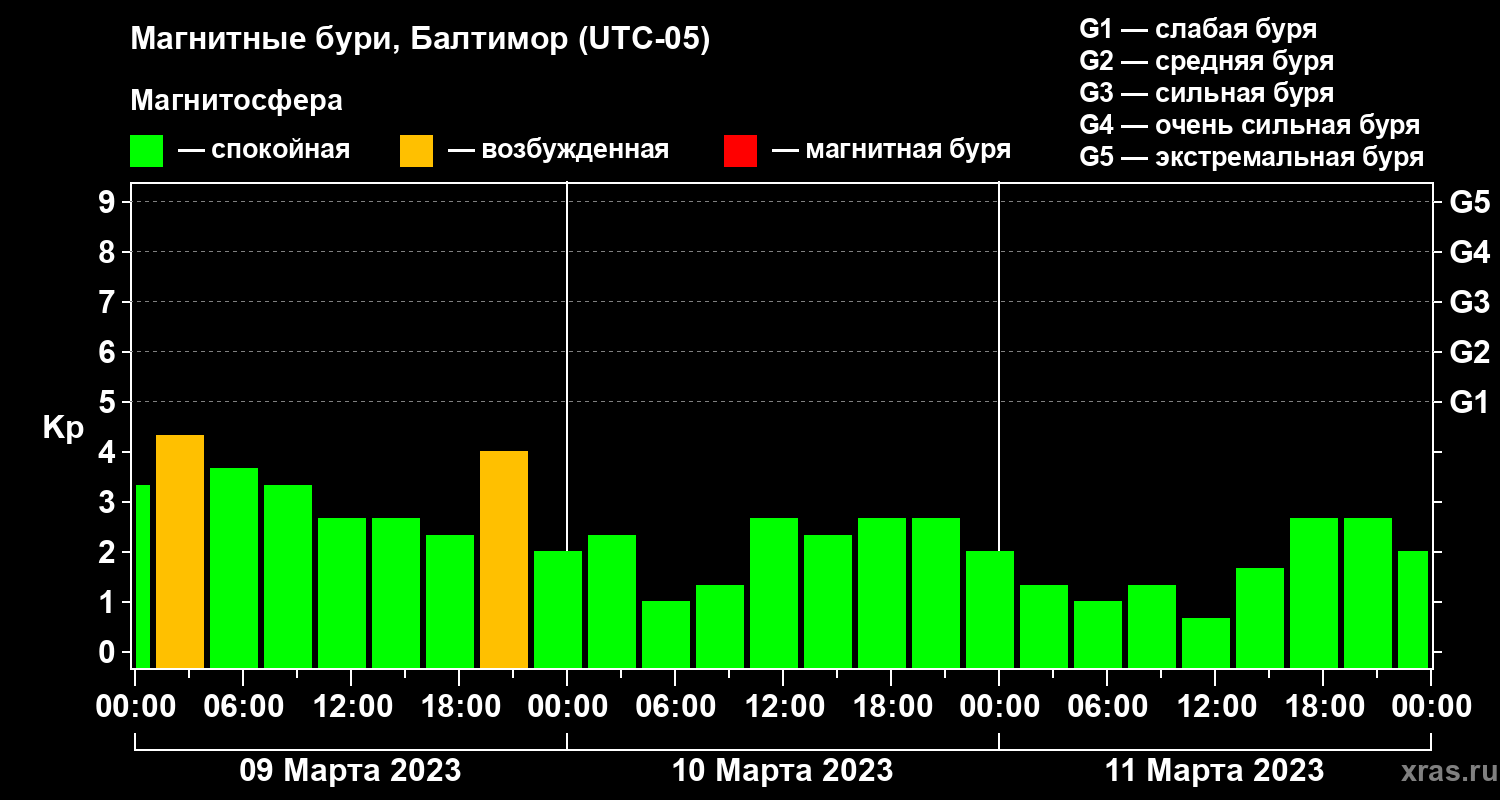Select legend line 'G1 — слабая буря'
This screenshot has height=800, width=1500.
point(1198,28)
